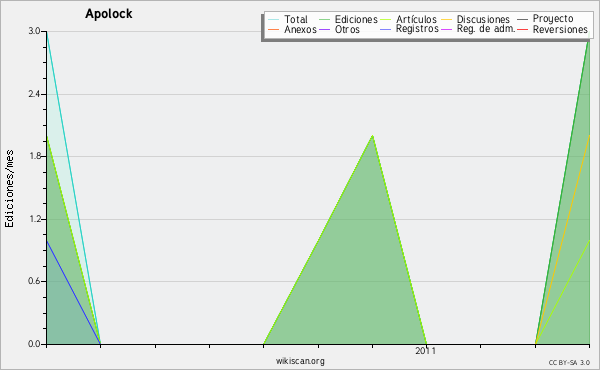Click the wikiscan.org caption
The image size is (600, 370).
(x=300, y=361)
